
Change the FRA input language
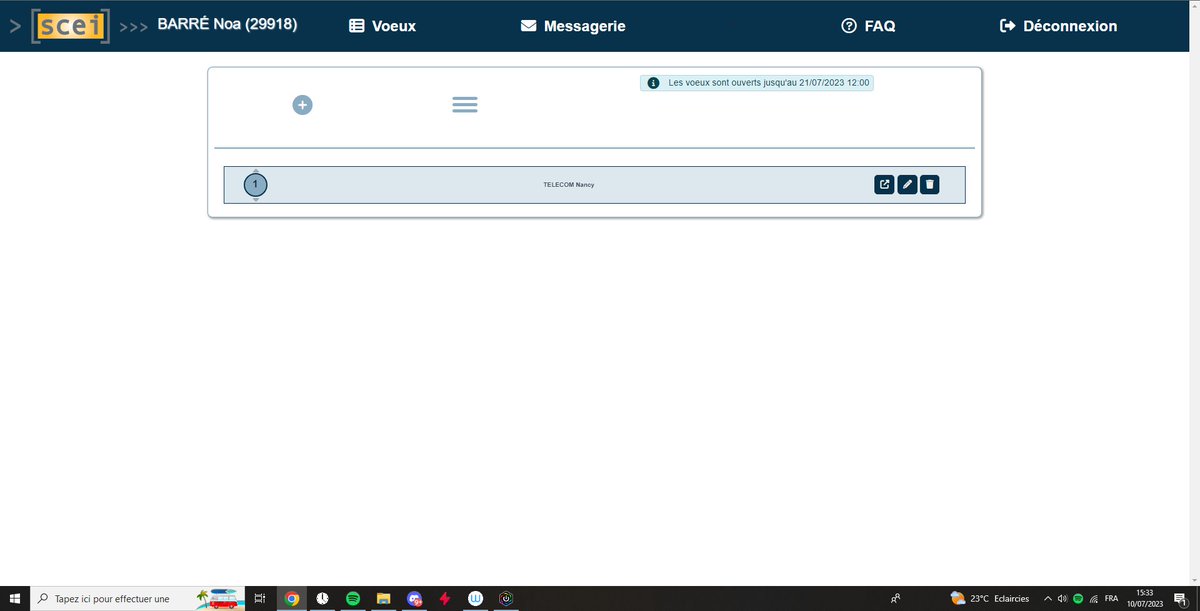(x=1111, y=598)
